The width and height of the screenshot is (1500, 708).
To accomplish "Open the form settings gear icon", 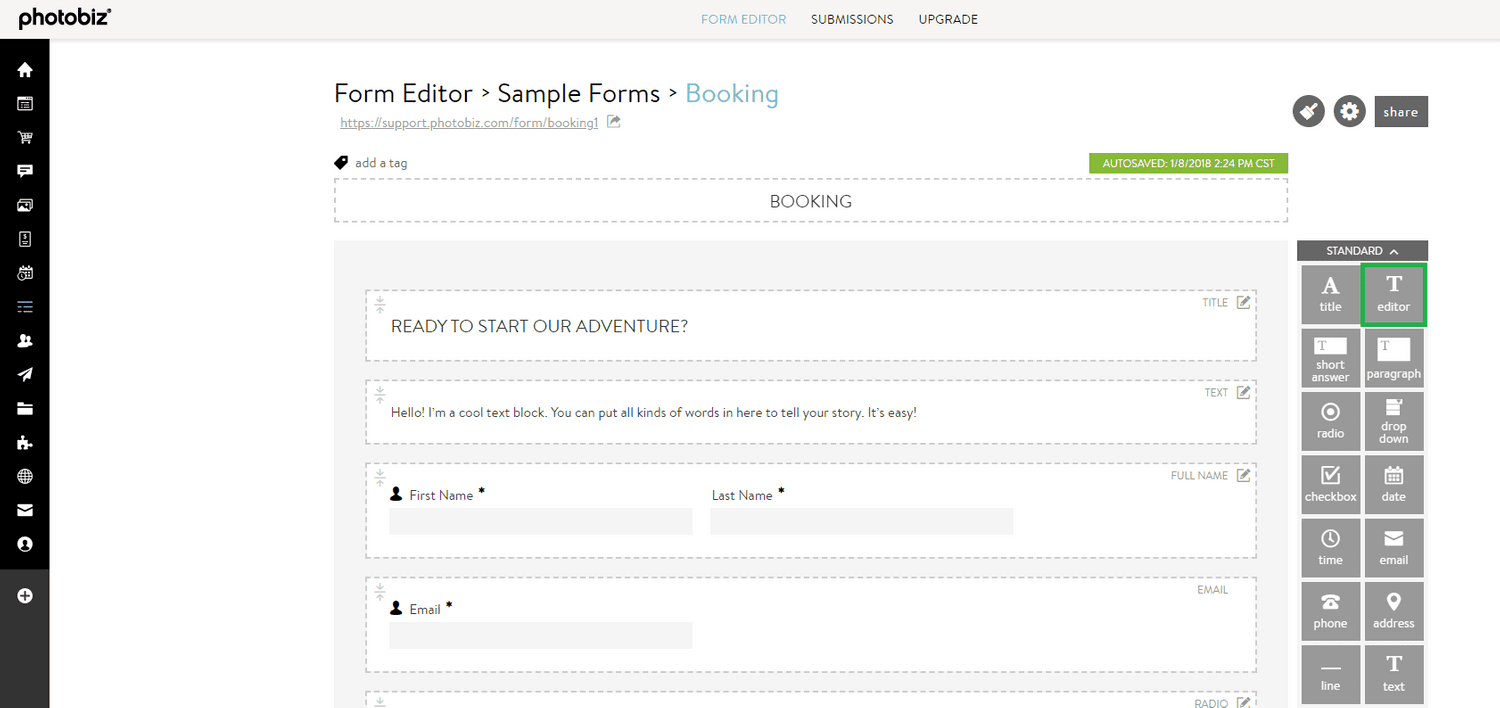I will [1349, 111].
